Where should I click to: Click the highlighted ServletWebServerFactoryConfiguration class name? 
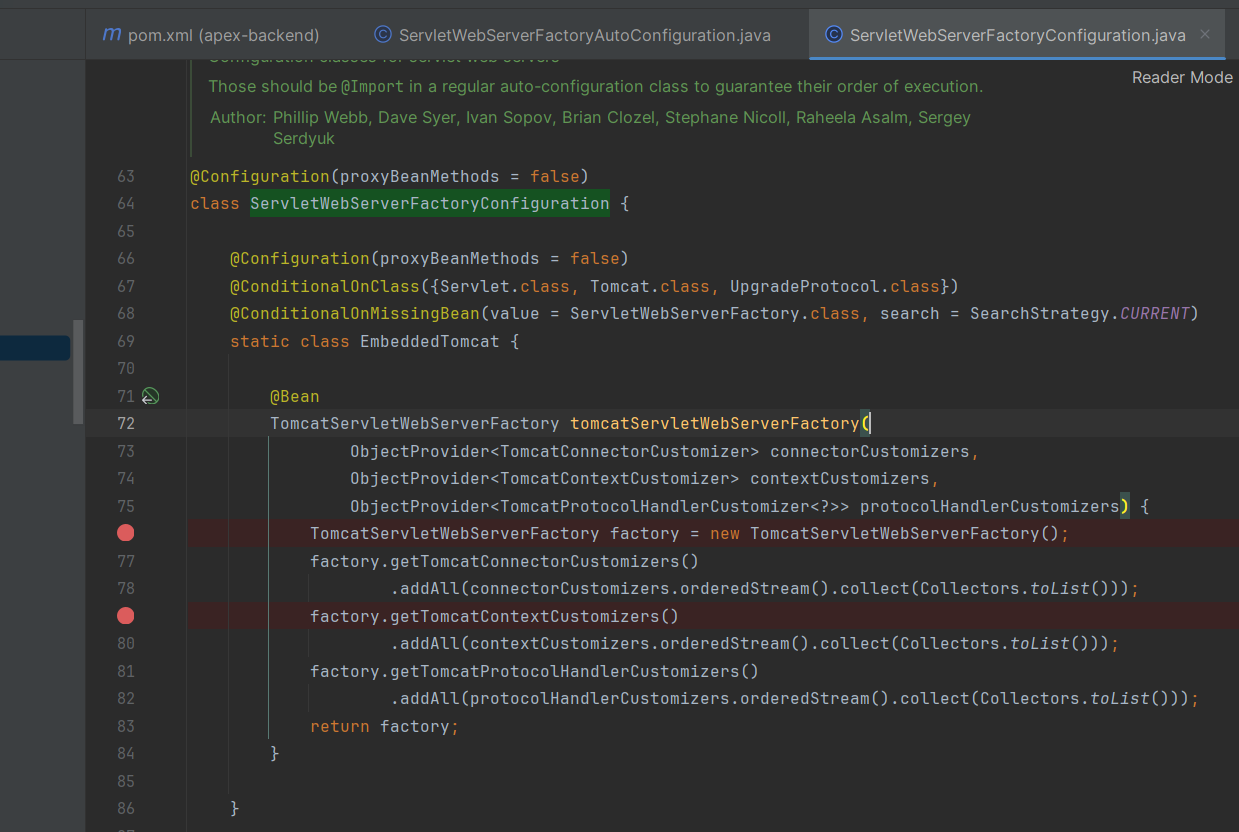(x=429, y=204)
